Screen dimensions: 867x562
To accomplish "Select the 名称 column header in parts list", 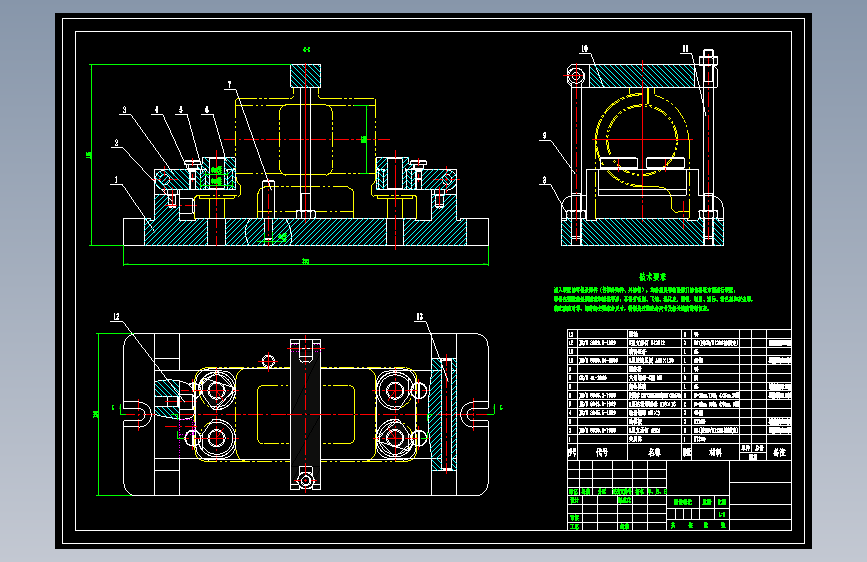I will click(655, 452).
